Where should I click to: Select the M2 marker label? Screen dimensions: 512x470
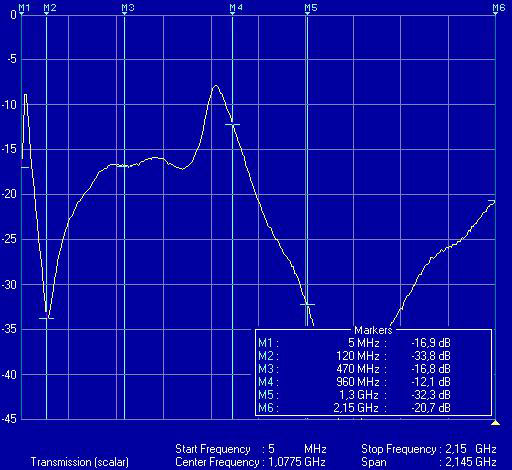click(50, 7)
